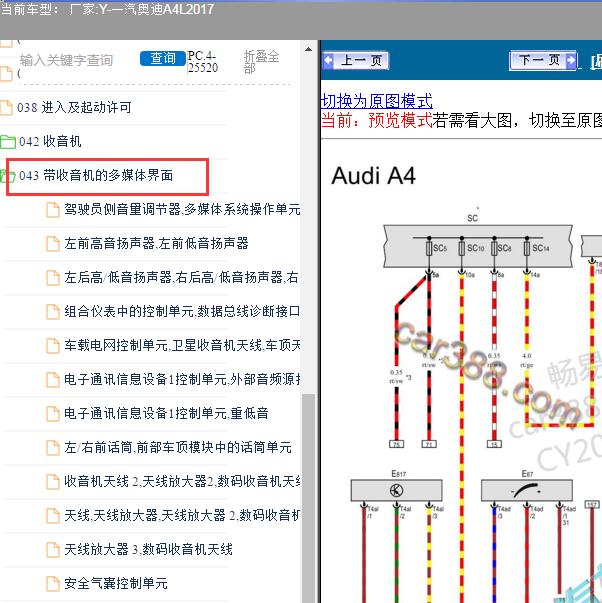Click the E817 component in wiring diagram

397,490
